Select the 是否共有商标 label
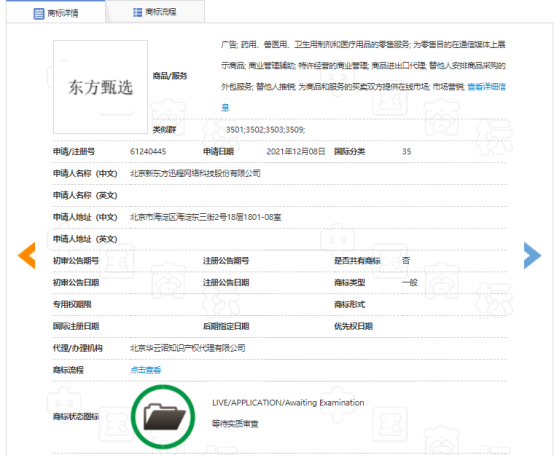 pyautogui.click(x=357, y=261)
